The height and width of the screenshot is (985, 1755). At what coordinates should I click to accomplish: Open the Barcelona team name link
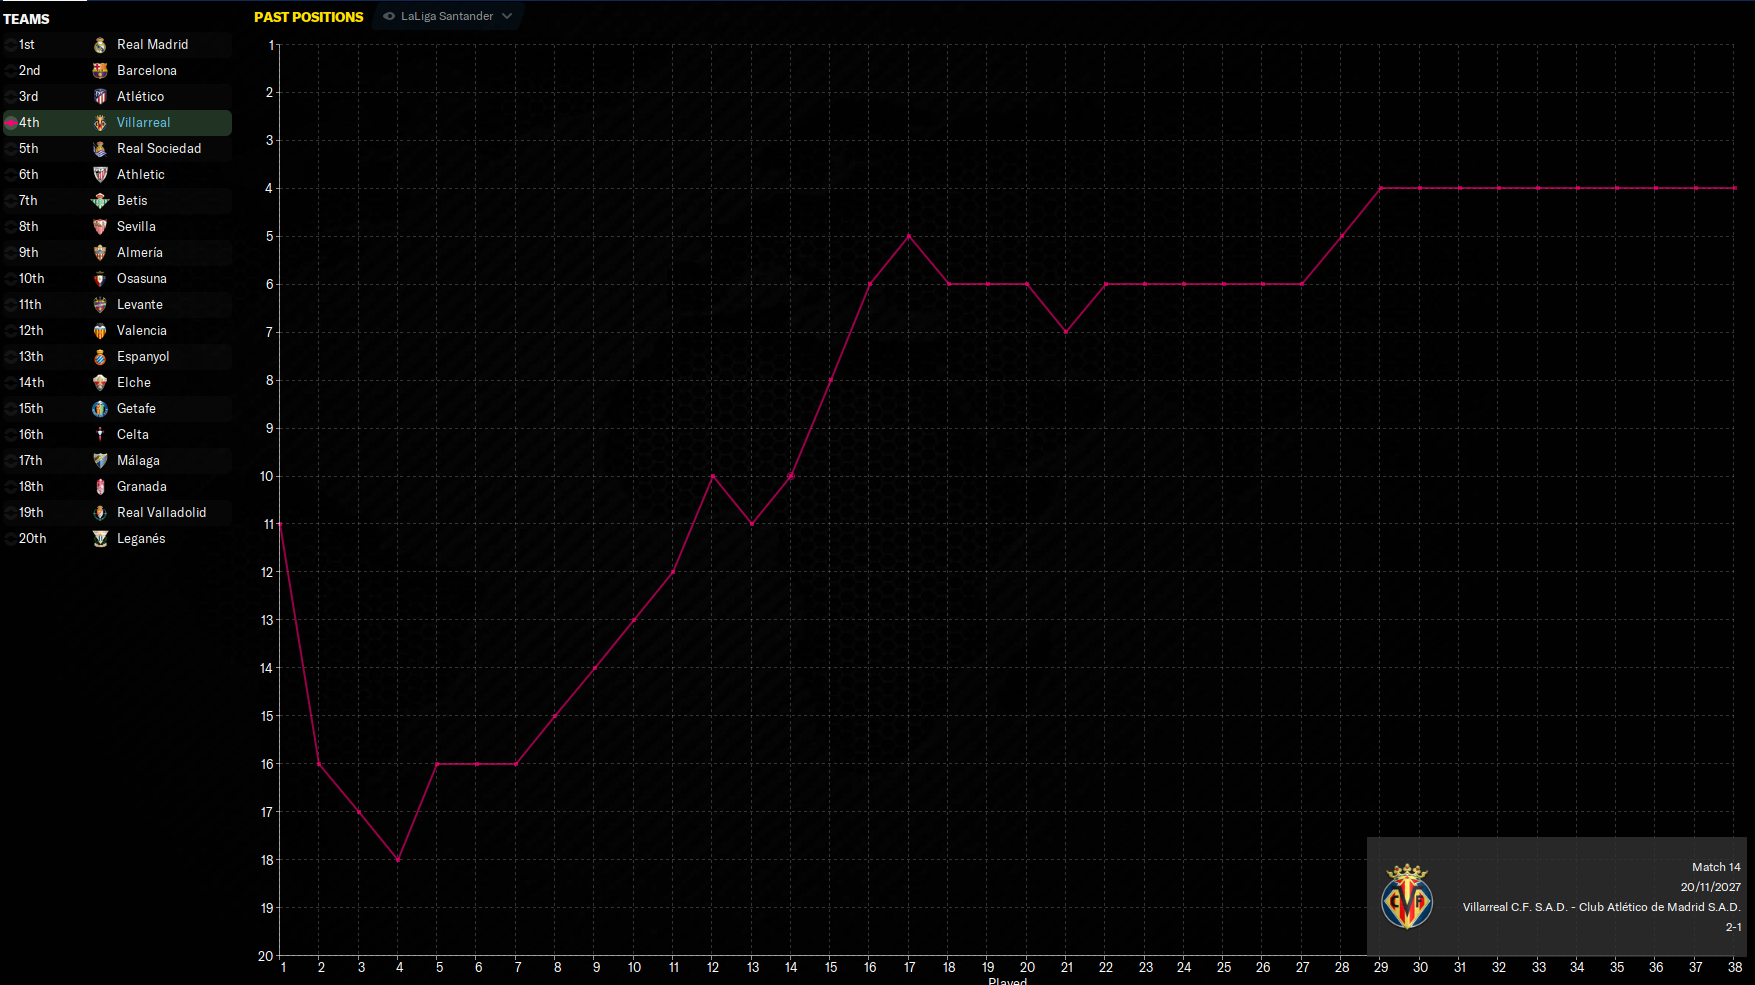click(x=147, y=71)
